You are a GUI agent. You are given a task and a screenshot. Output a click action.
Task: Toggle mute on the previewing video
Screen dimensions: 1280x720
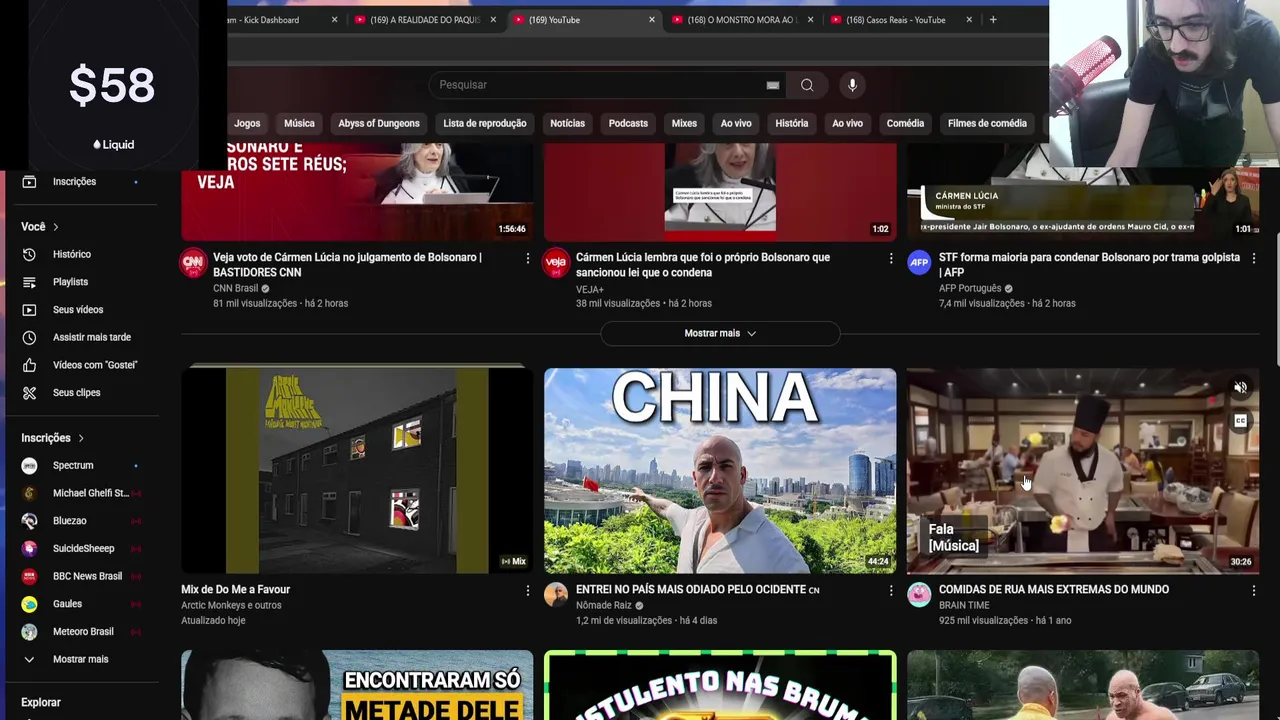coord(1240,388)
